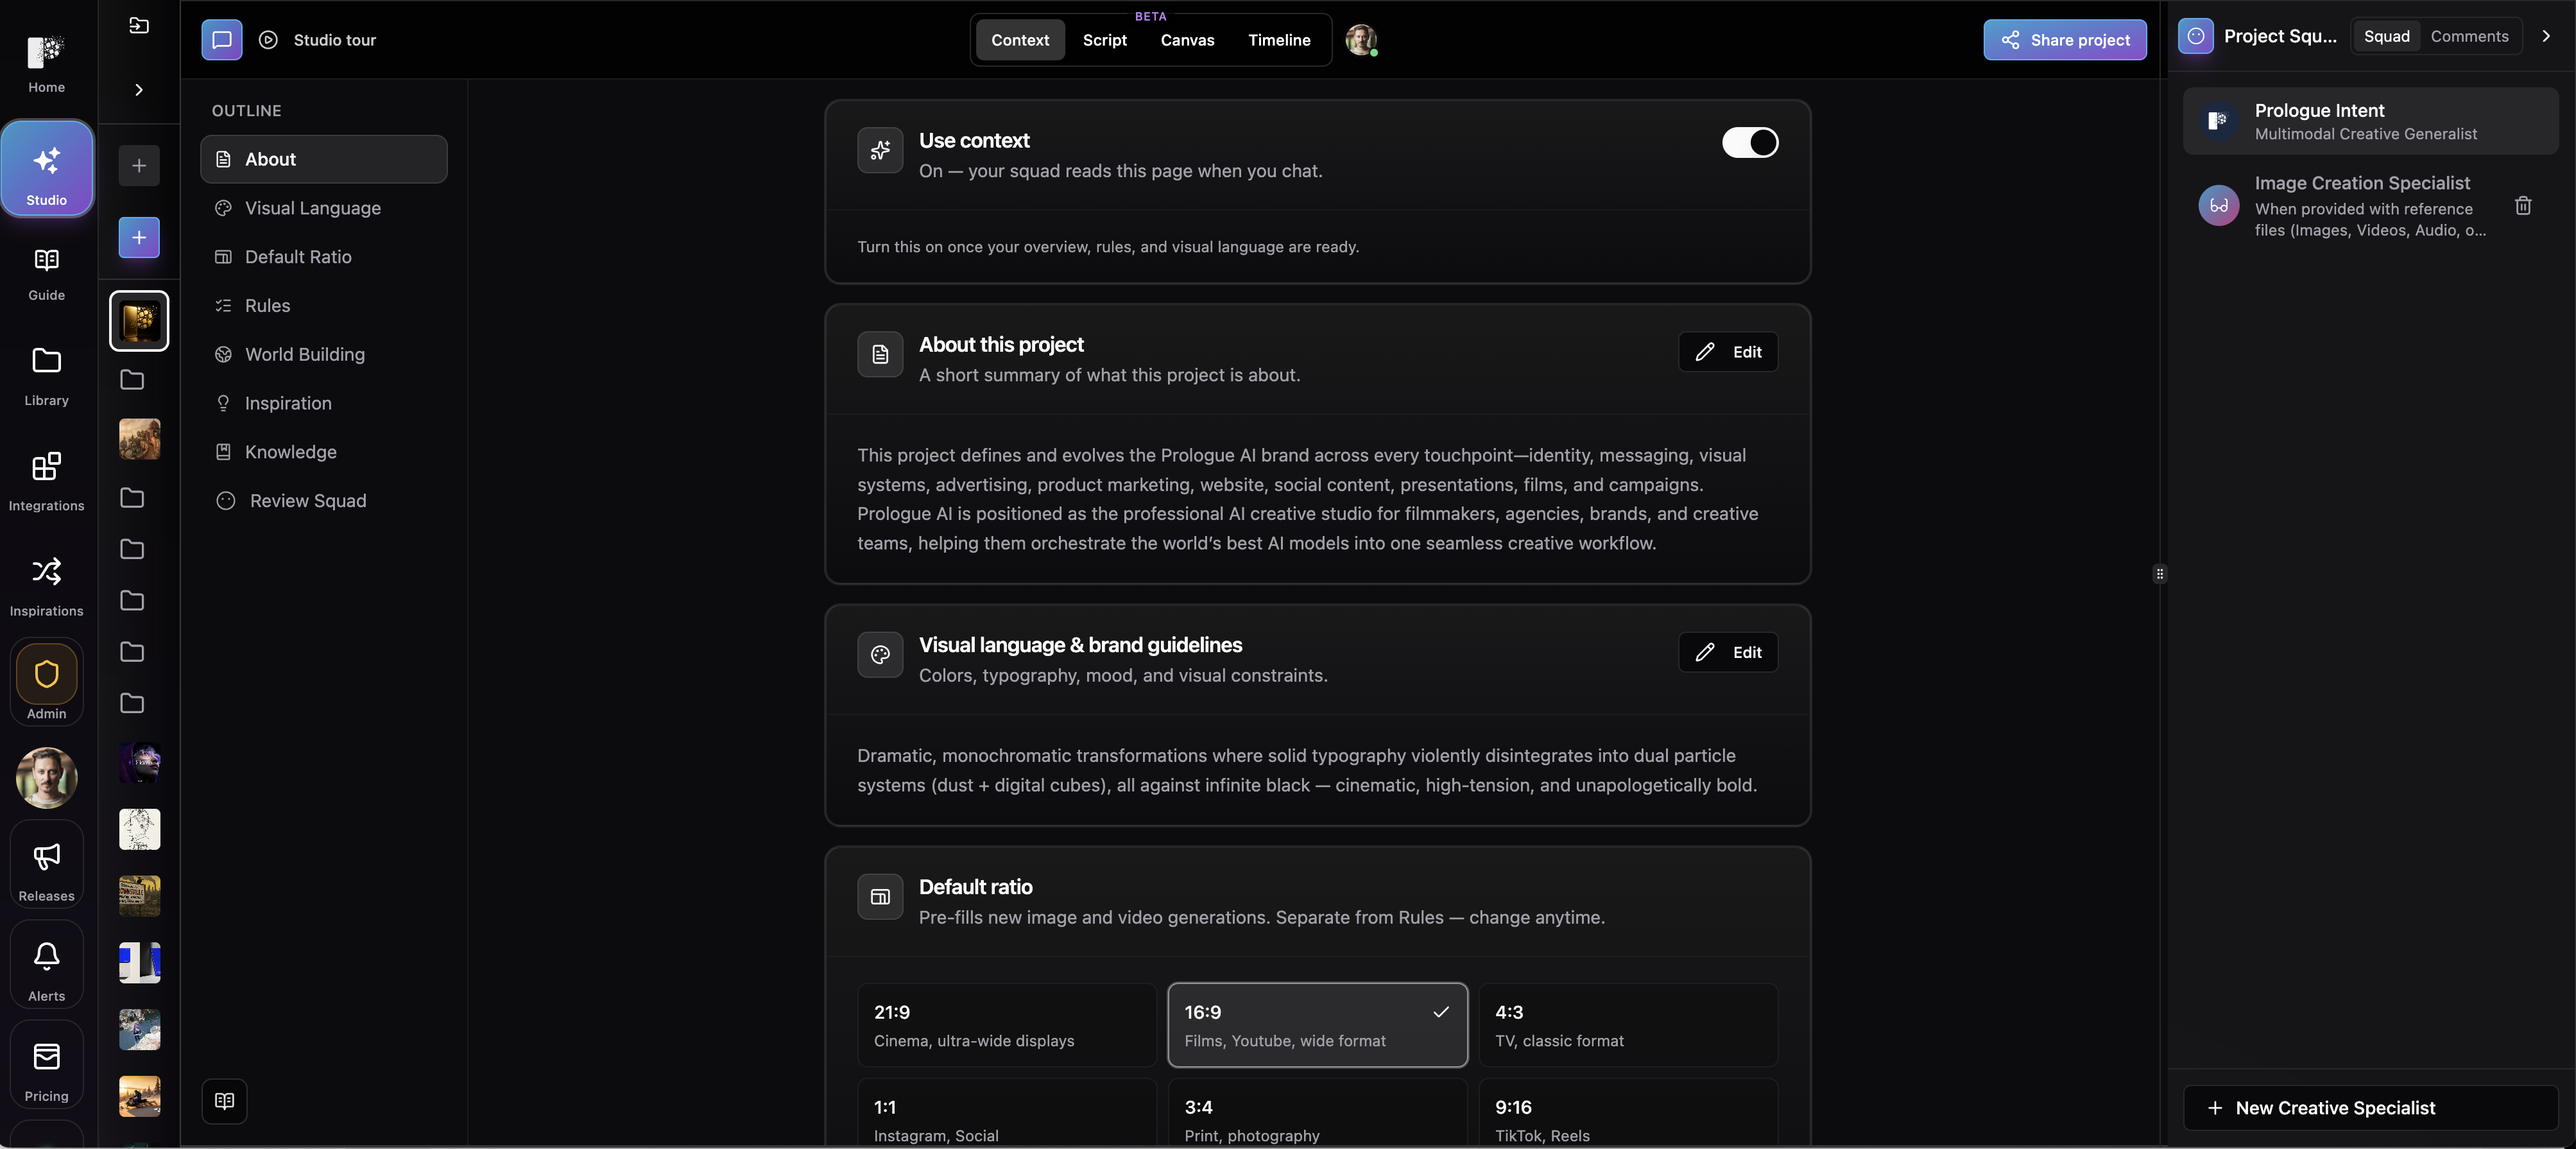Screen dimensions: 2576x1149
Task: Choose the 4:3 TV classic format ratio
Action: [1628, 1025]
